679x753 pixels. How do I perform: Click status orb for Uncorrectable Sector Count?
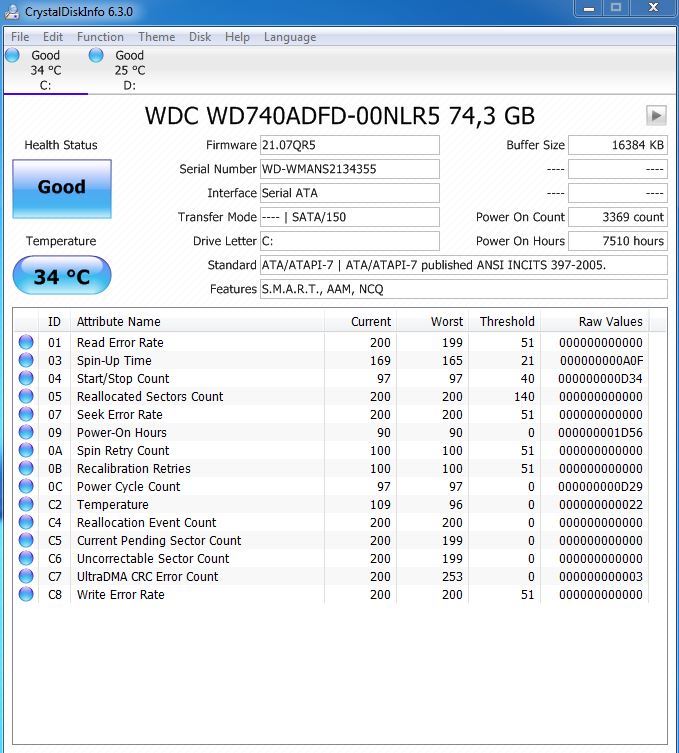26,559
